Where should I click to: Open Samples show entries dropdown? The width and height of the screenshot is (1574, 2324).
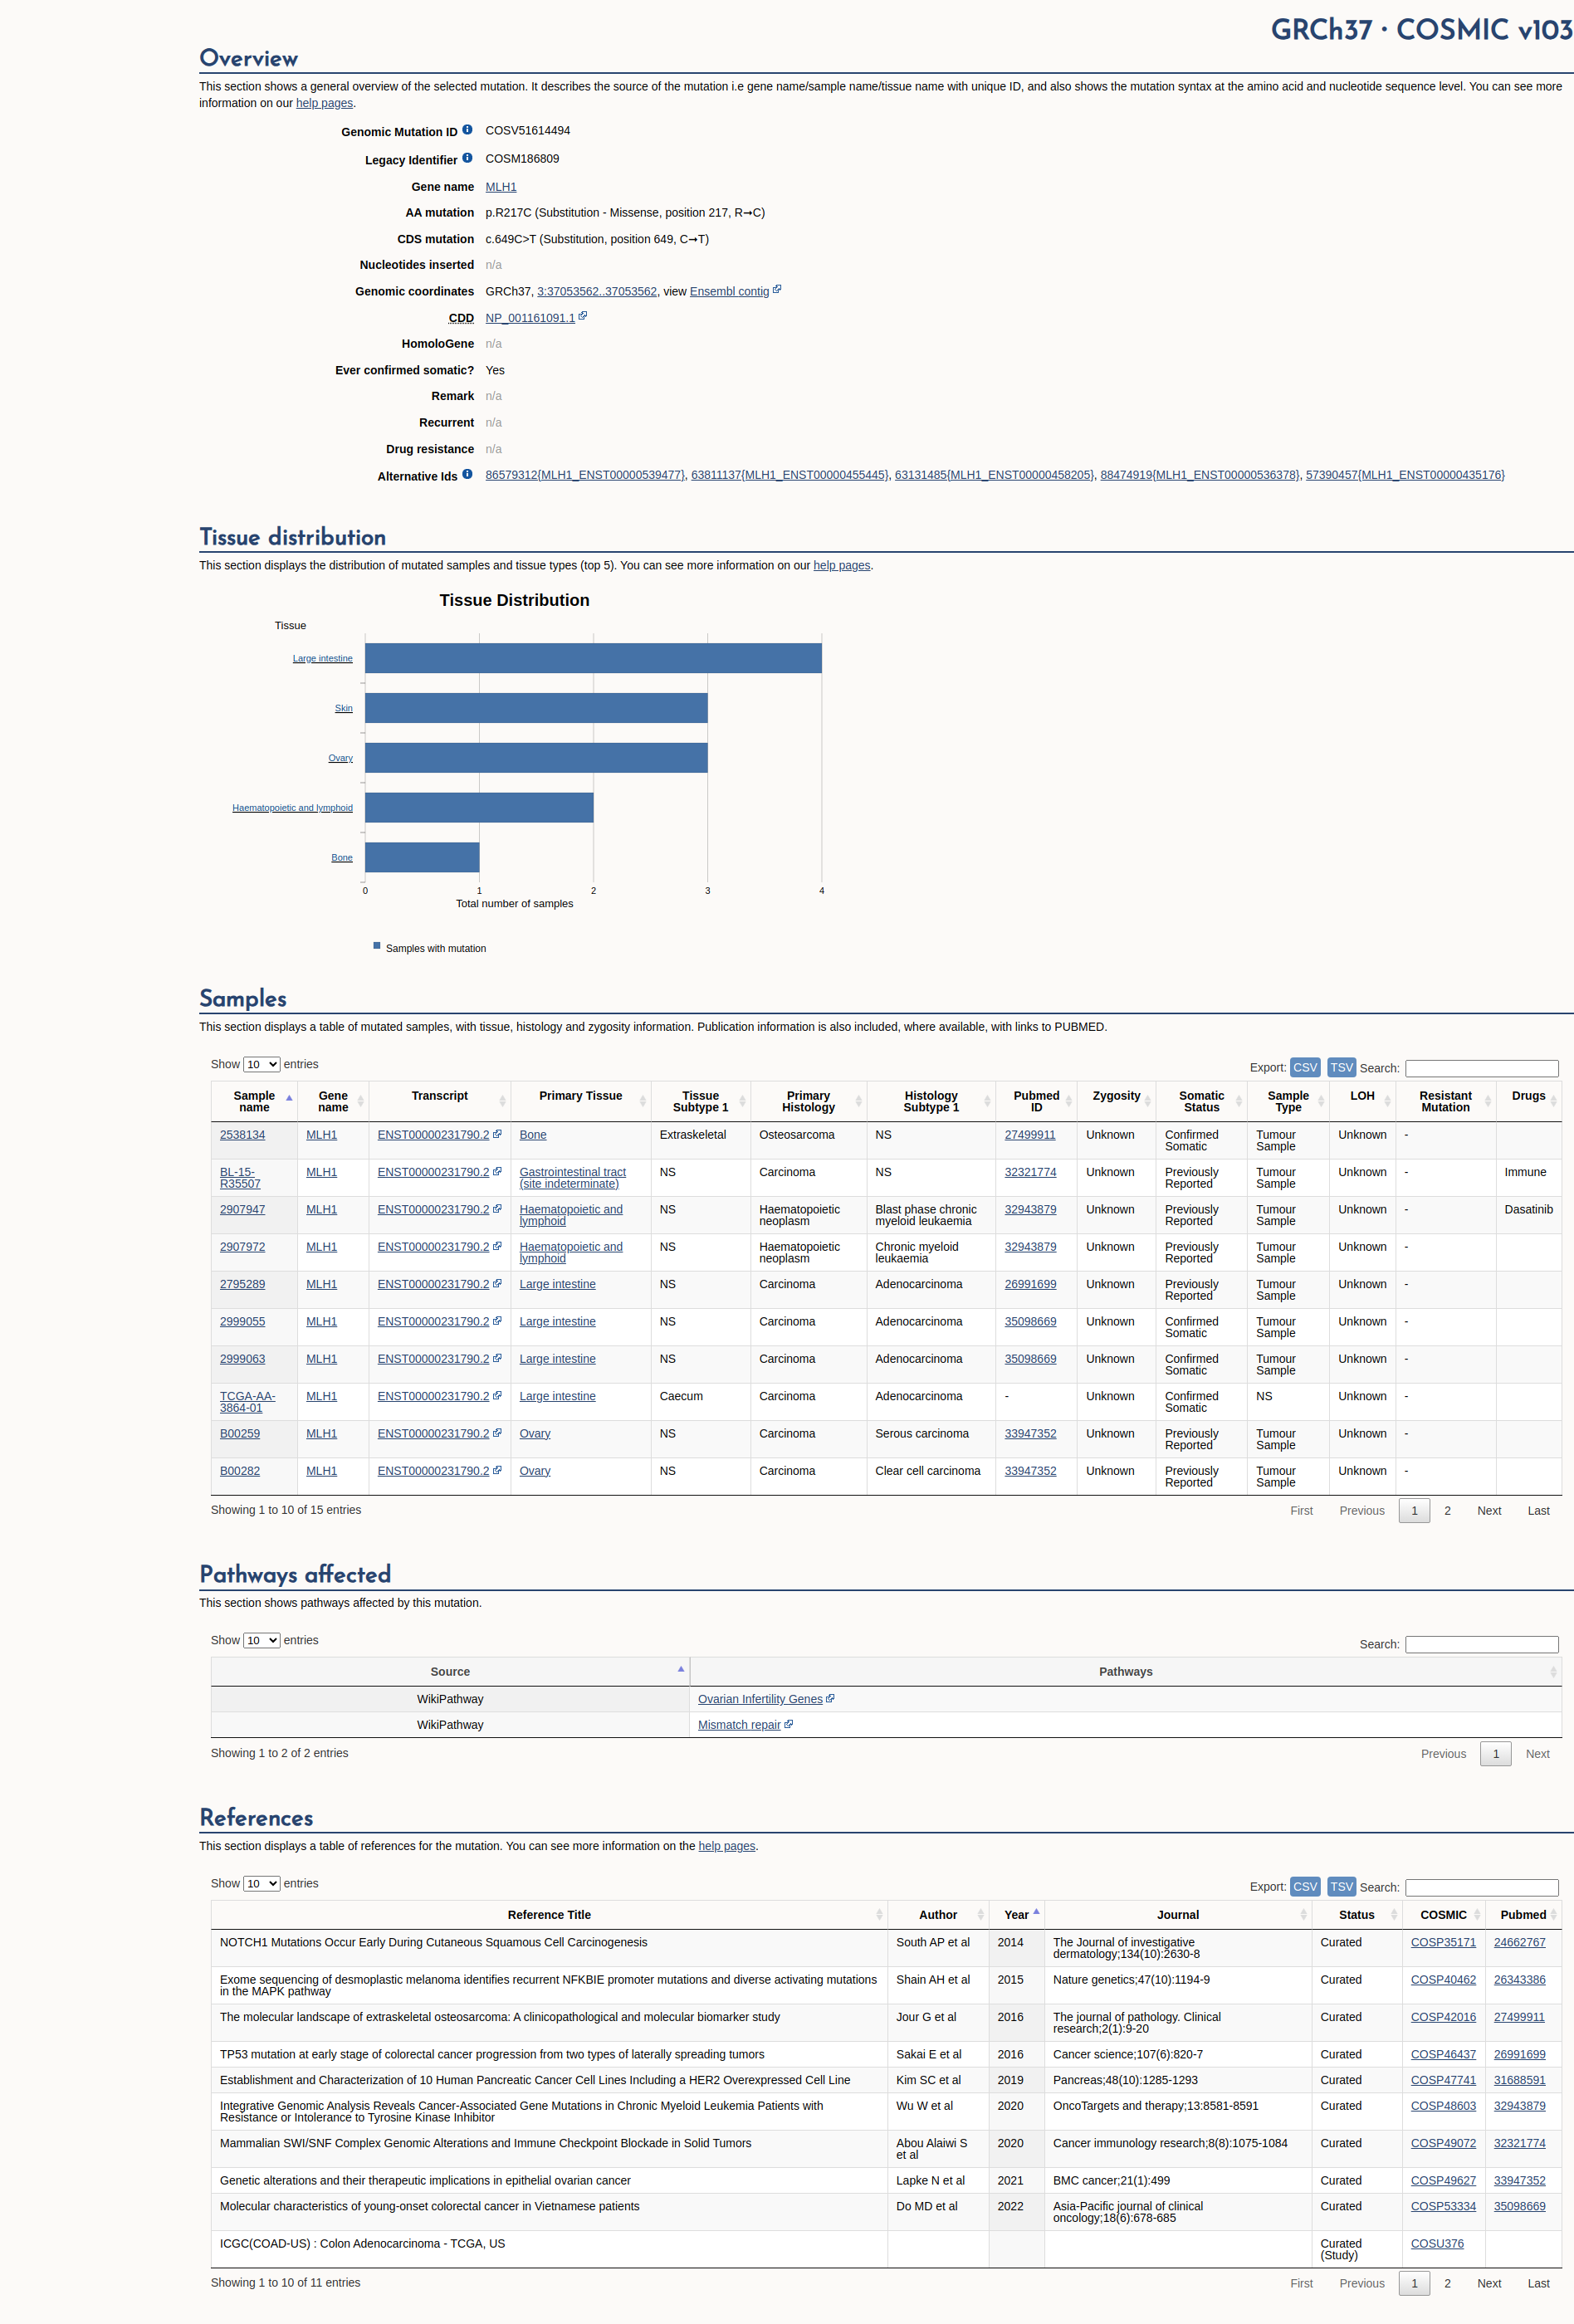click(x=261, y=1064)
